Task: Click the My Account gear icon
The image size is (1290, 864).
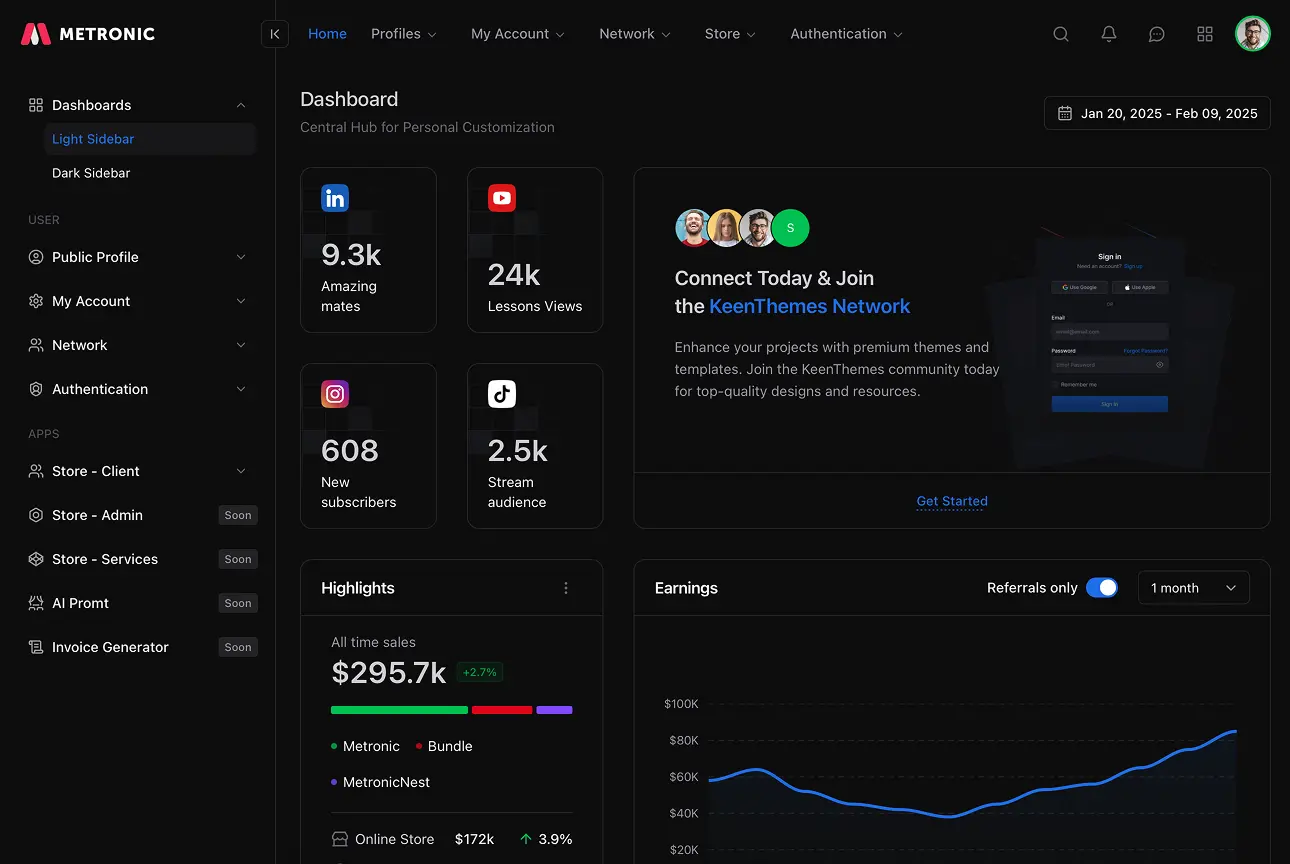Action: coord(36,301)
